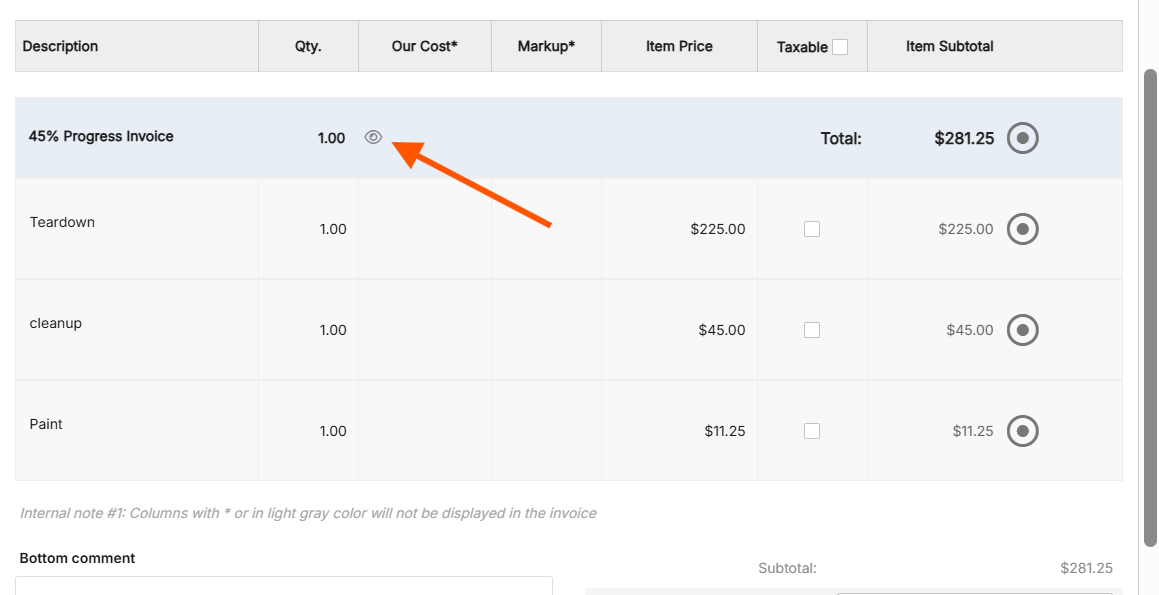Toggle the eye icon beside 45% Progress Invoice

(x=373, y=138)
